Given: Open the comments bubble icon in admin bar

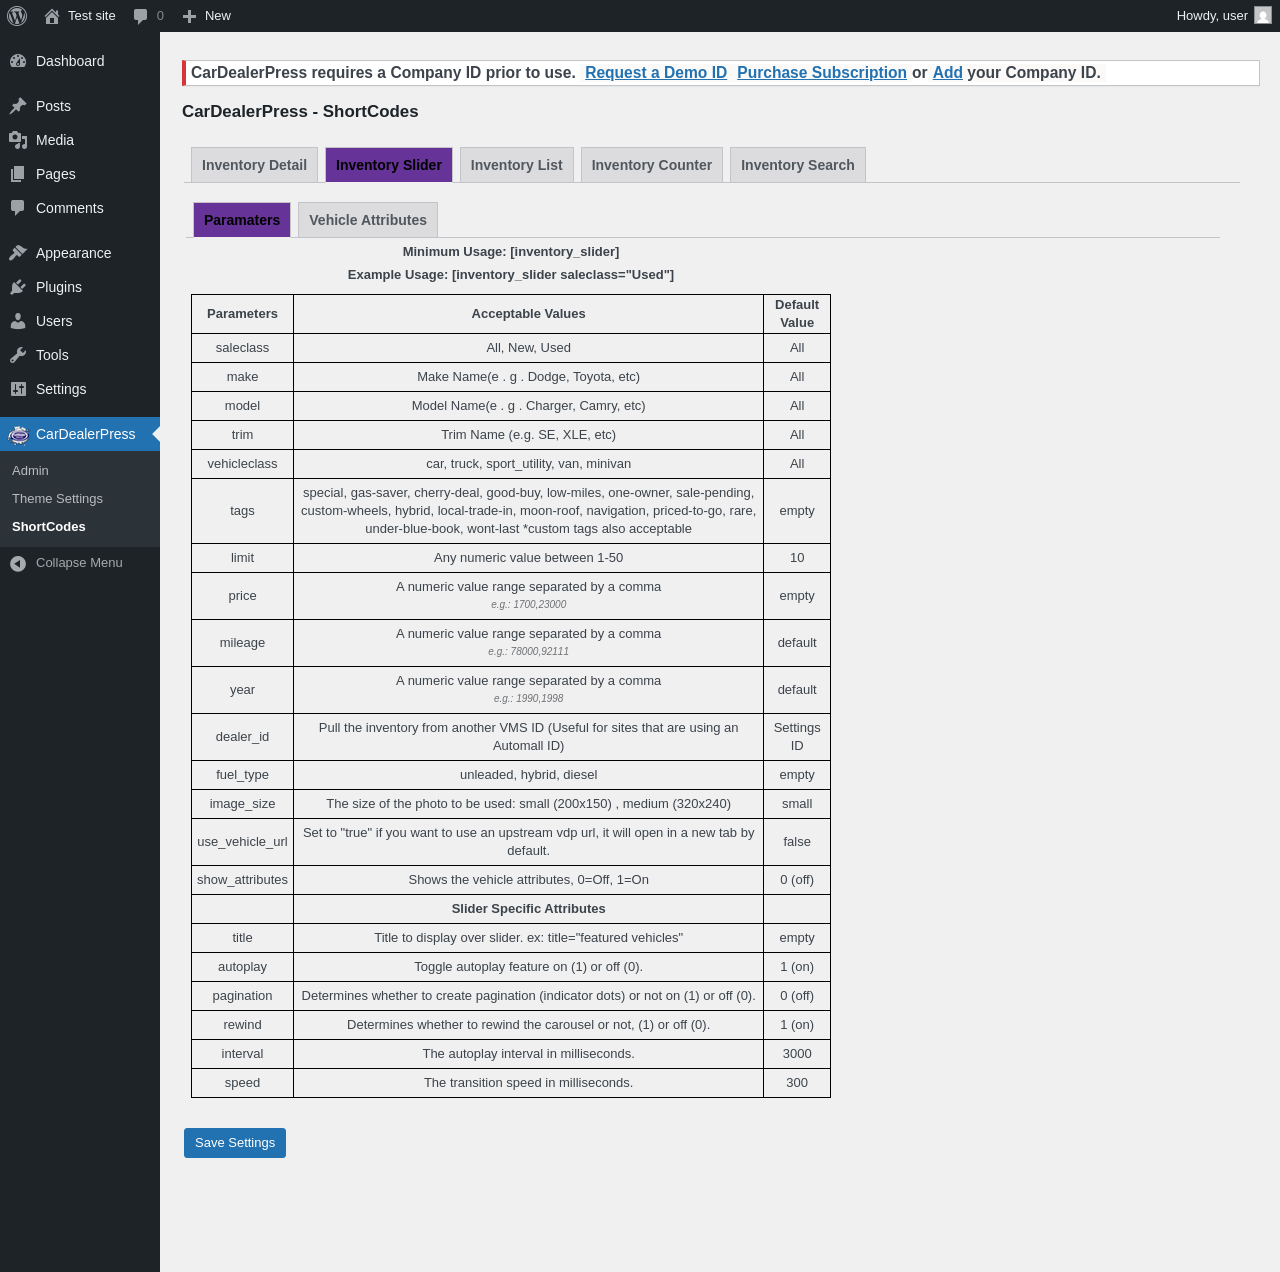Looking at the screenshot, I should (x=140, y=16).
